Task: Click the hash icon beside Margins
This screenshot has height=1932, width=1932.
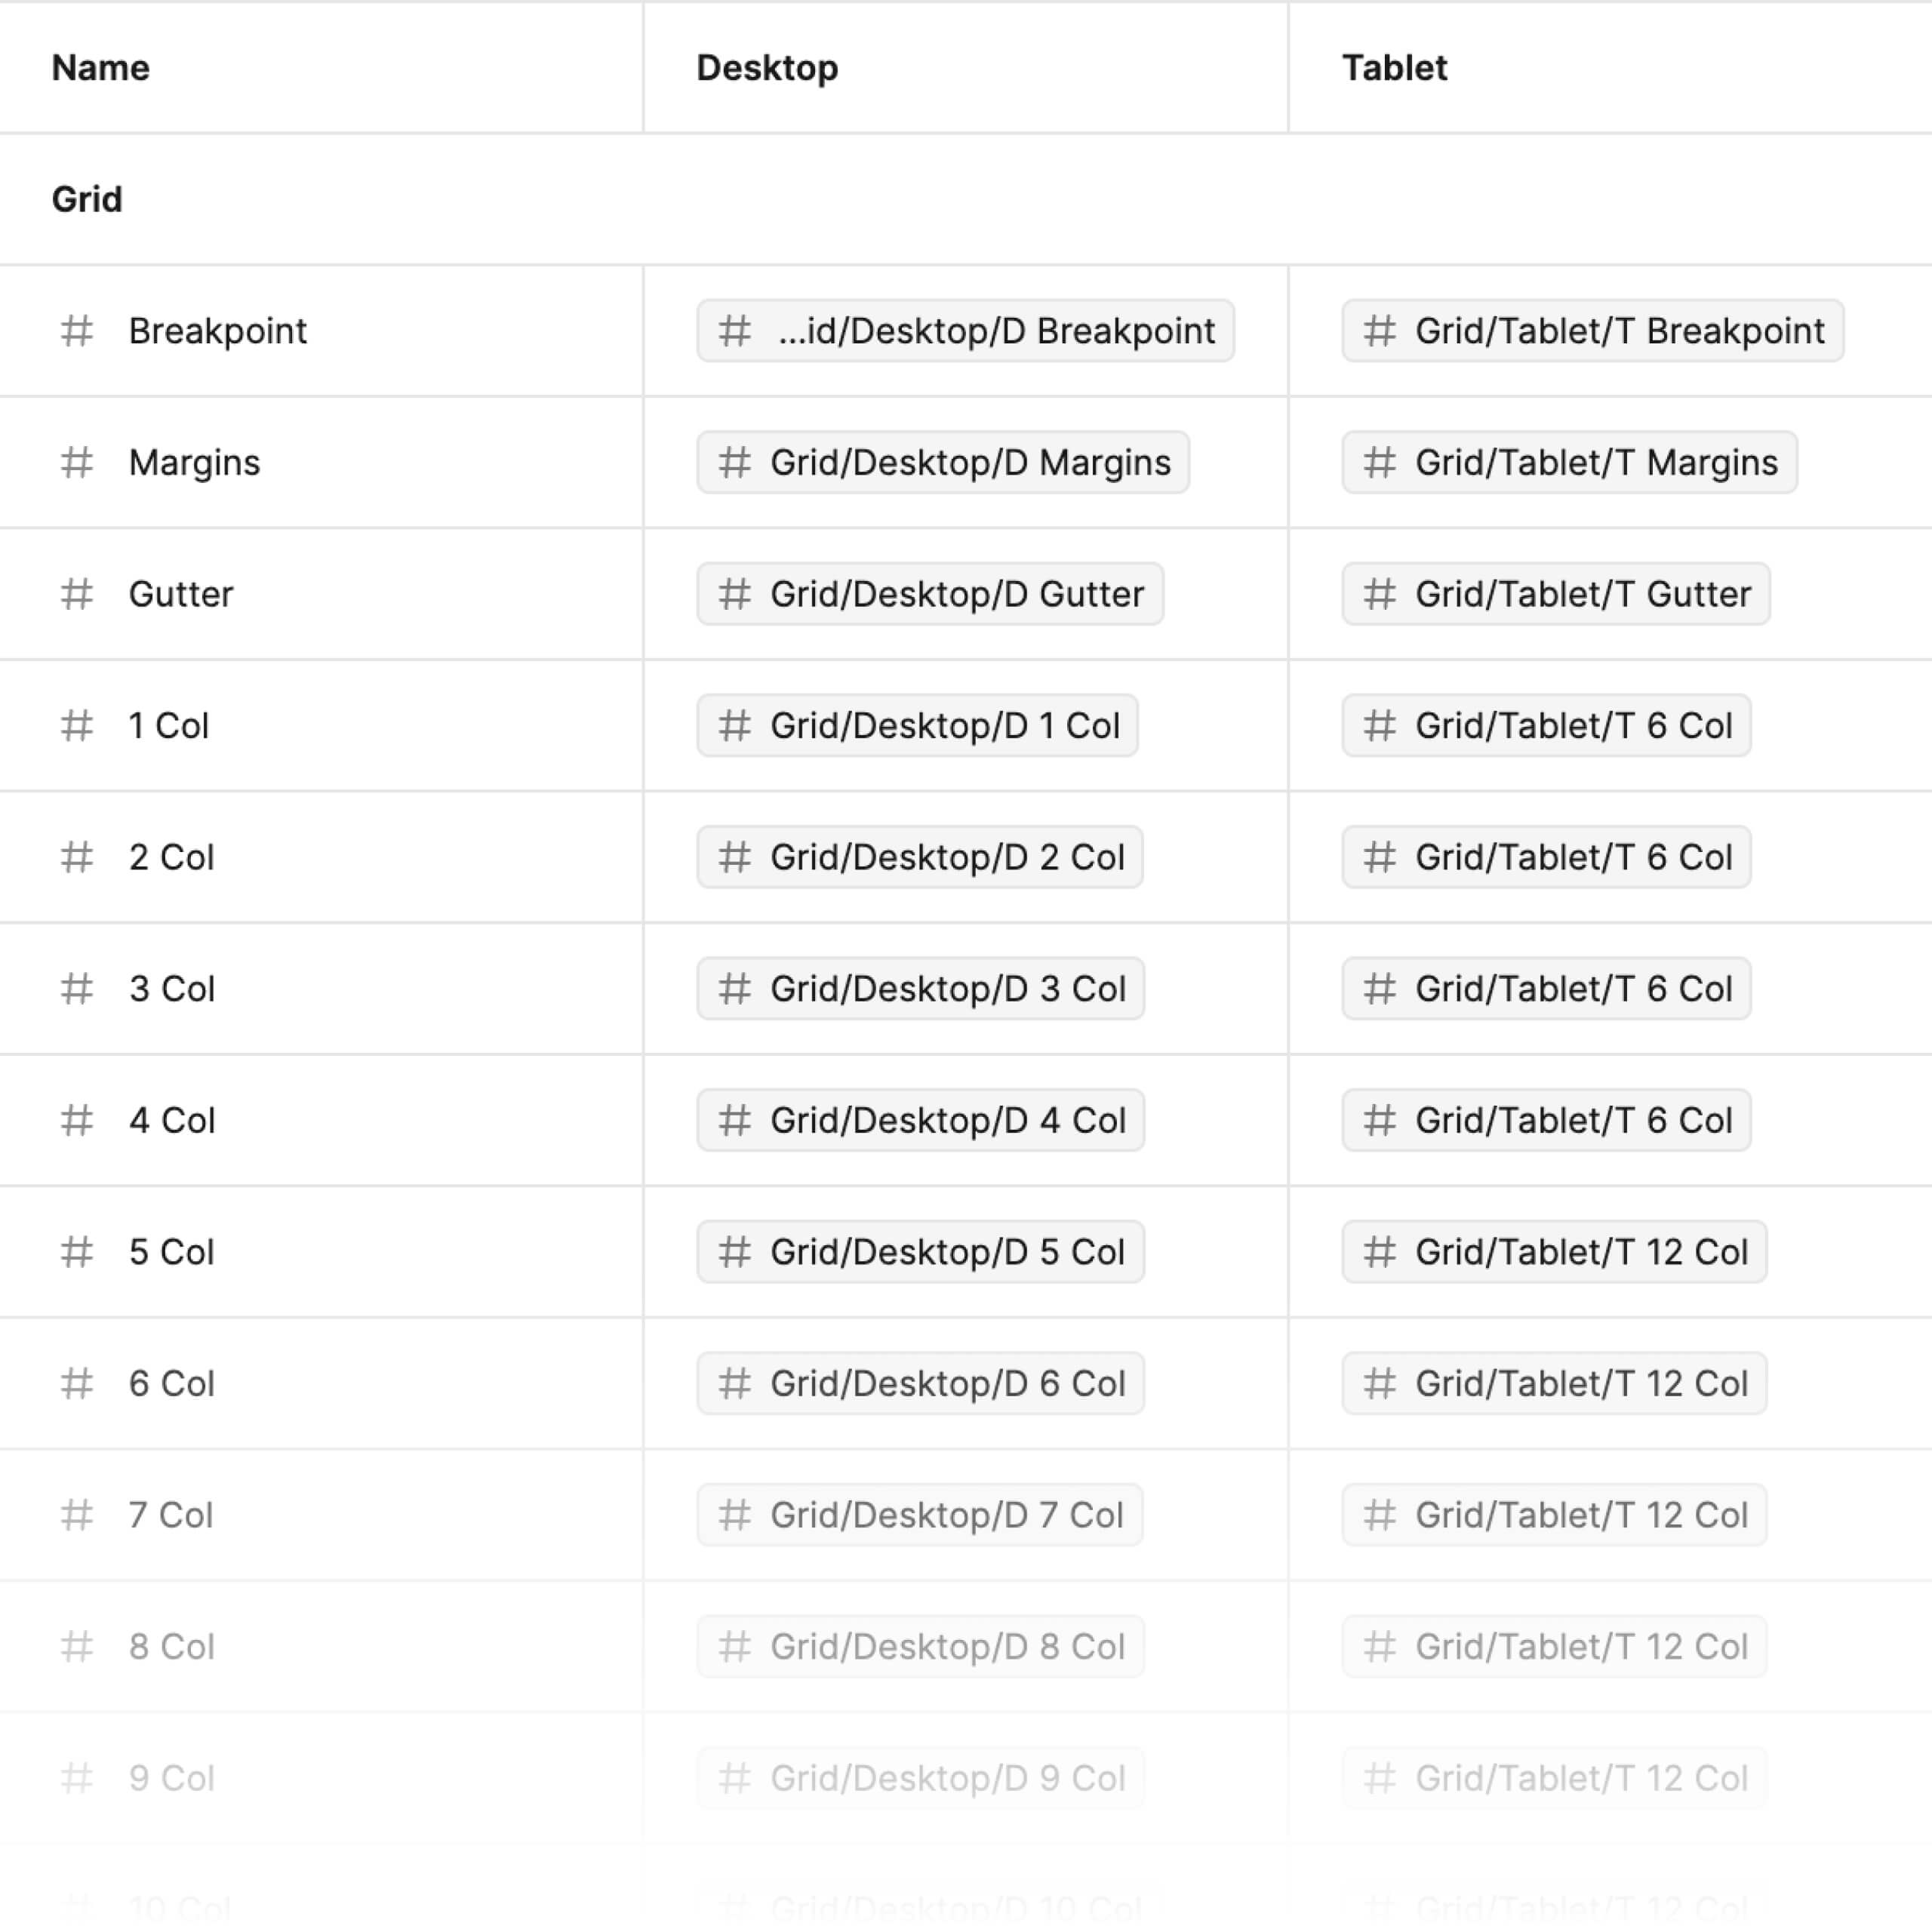Action: tap(77, 462)
